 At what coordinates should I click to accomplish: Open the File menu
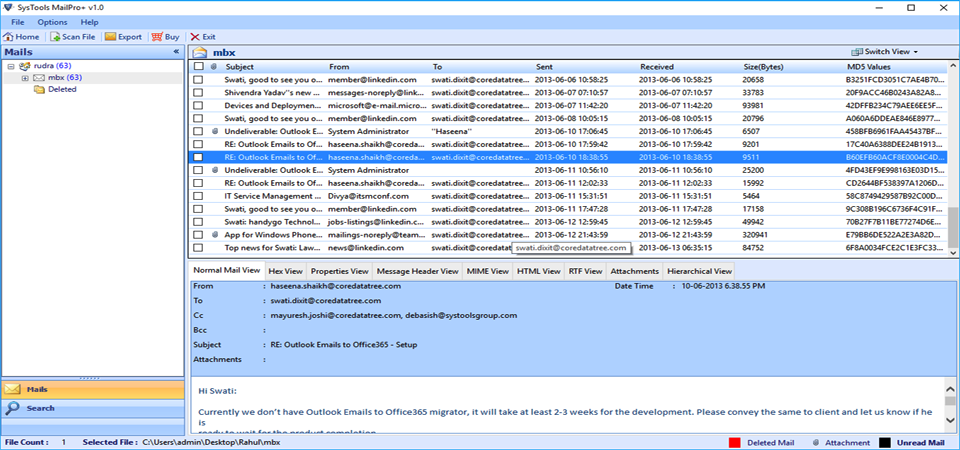pyautogui.click(x=17, y=22)
